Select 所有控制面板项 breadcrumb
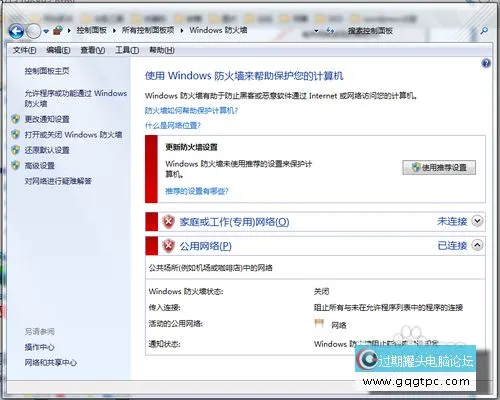 [x=148, y=30]
